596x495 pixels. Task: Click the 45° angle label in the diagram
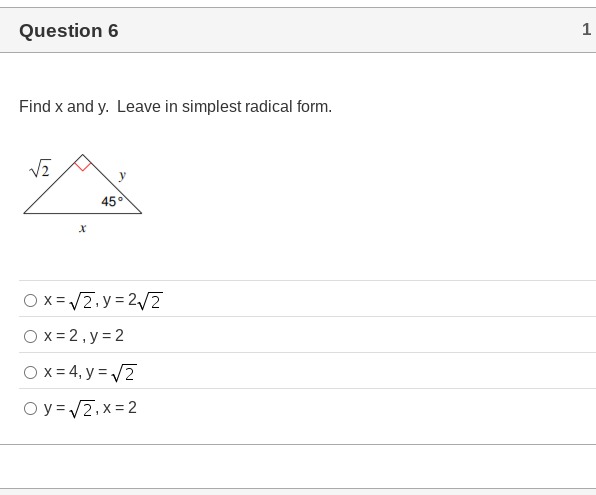[112, 201]
